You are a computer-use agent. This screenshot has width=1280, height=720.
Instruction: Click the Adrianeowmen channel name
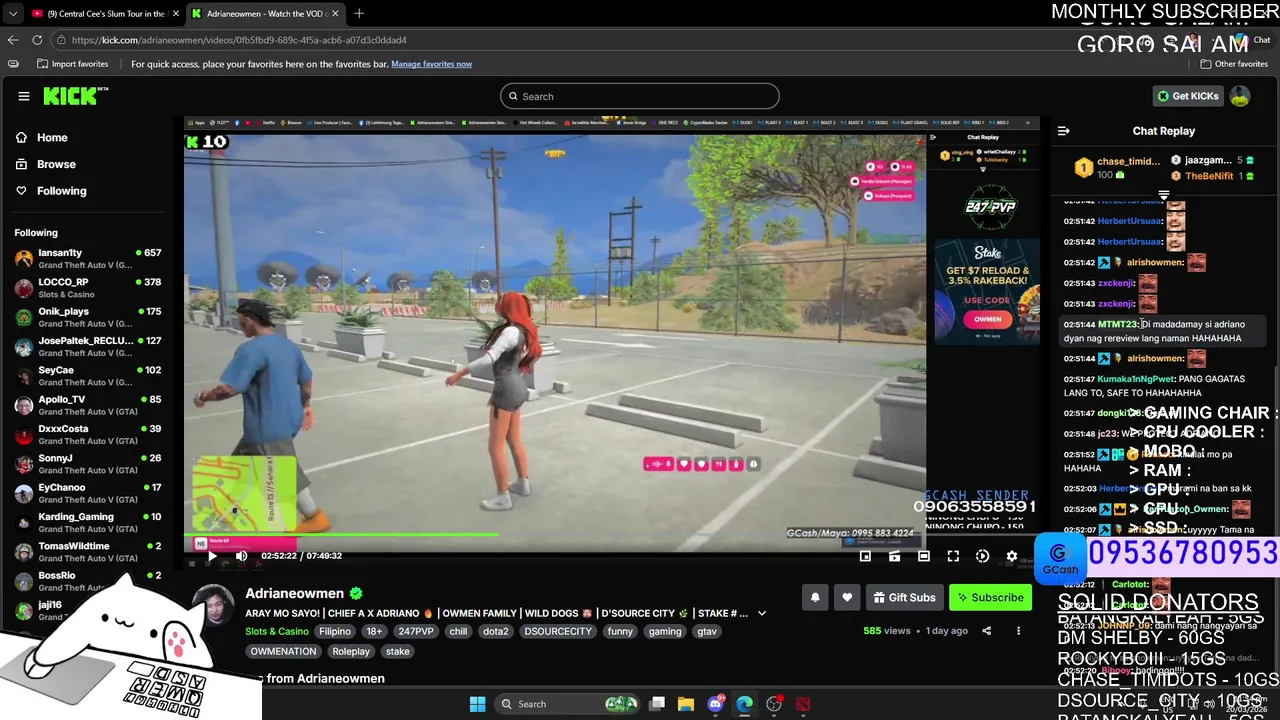(x=294, y=593)
